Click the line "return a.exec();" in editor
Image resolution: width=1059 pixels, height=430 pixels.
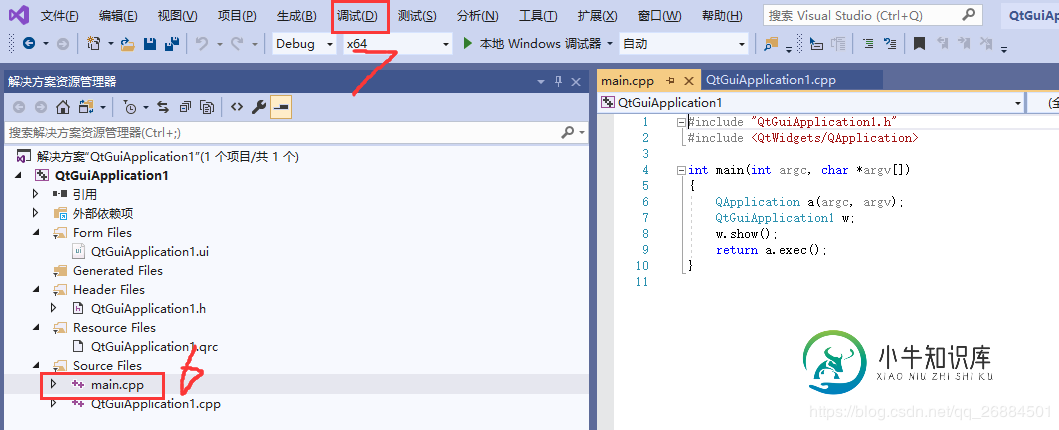point(771,250)
